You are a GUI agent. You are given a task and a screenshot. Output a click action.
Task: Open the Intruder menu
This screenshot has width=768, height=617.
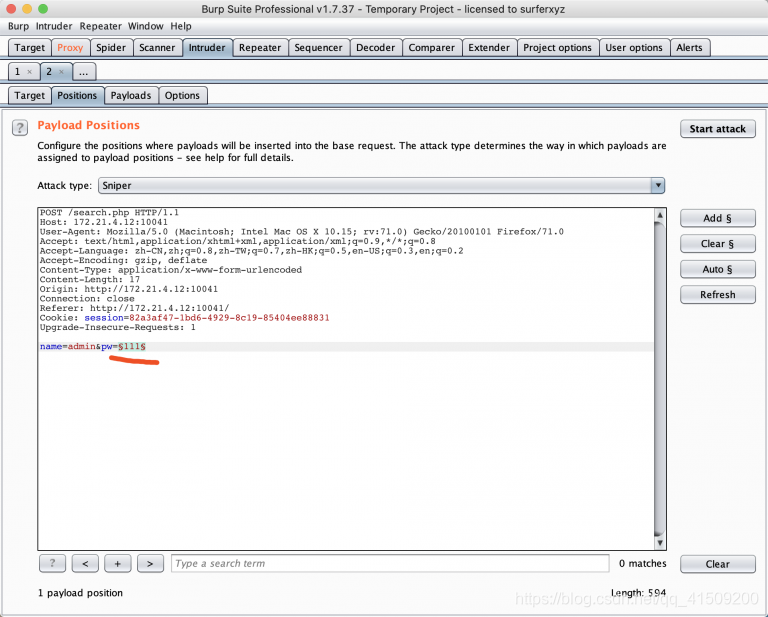tap(54, 26)
